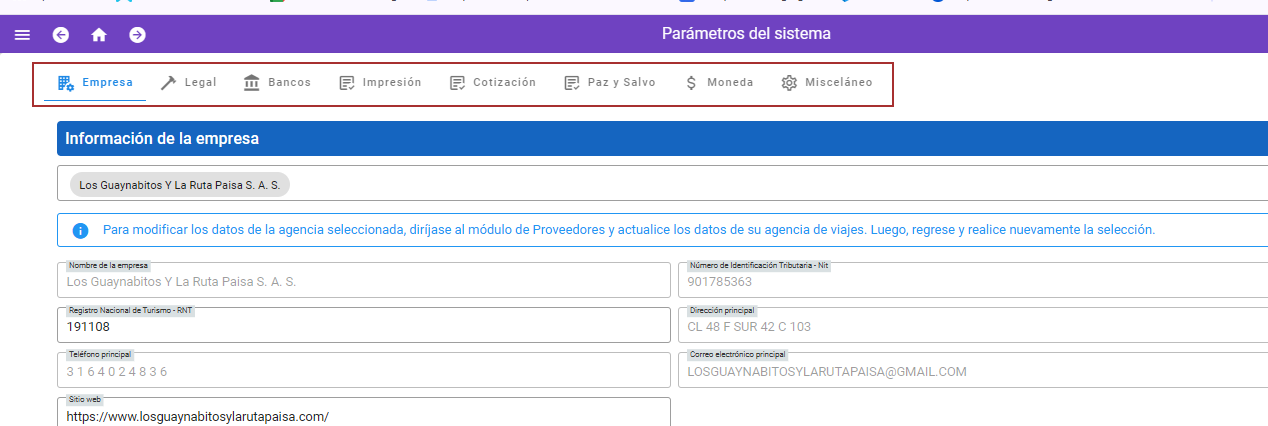
Task: Open the Misceláneo settings tab
Action: (826, 83)
